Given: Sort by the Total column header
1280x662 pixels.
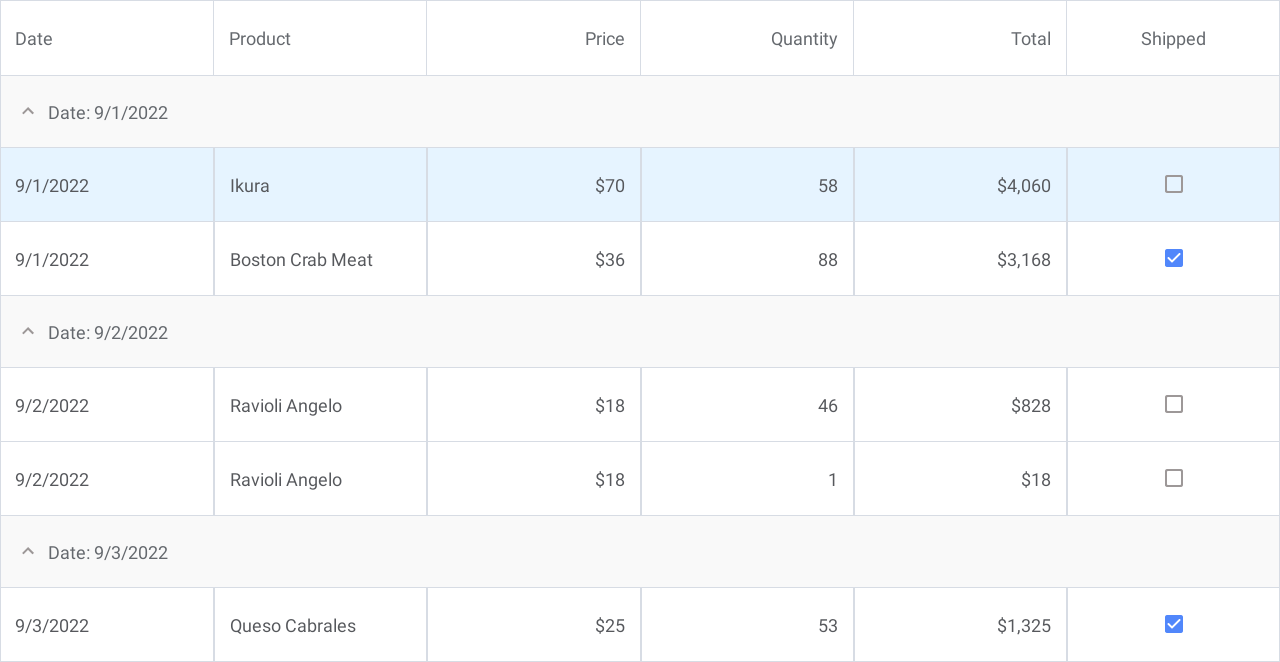Looking at the screenshot, I should [x=1030, y=39].
